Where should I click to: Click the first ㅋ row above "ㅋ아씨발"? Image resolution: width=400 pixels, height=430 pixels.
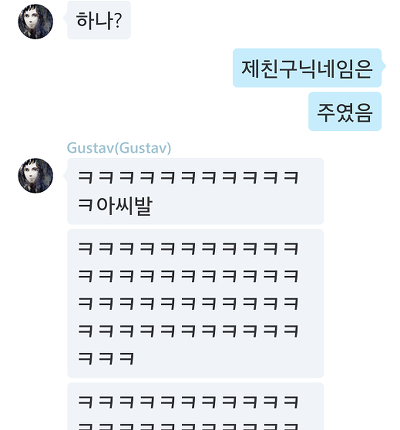coord(188,177)
